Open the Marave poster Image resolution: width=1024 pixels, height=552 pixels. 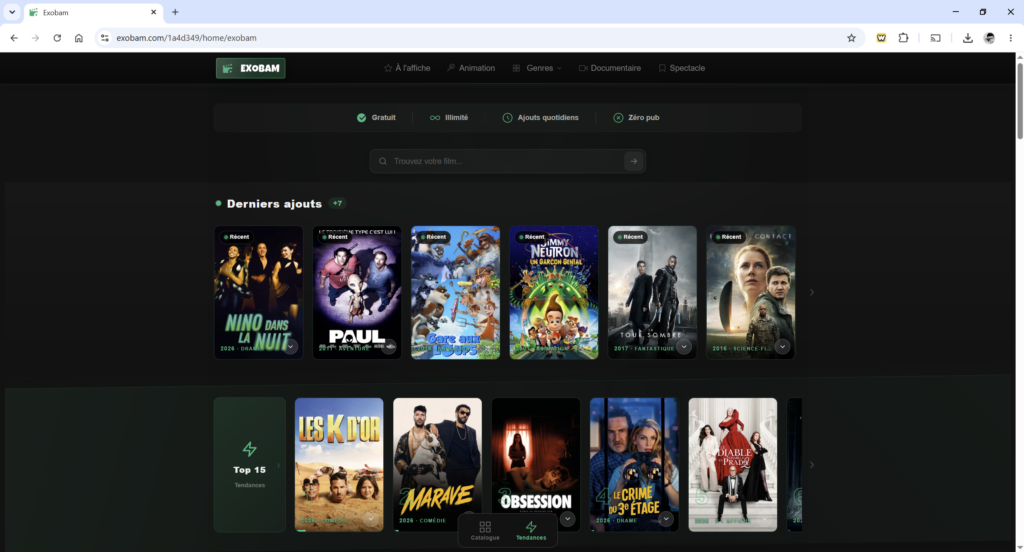point(438,464)
